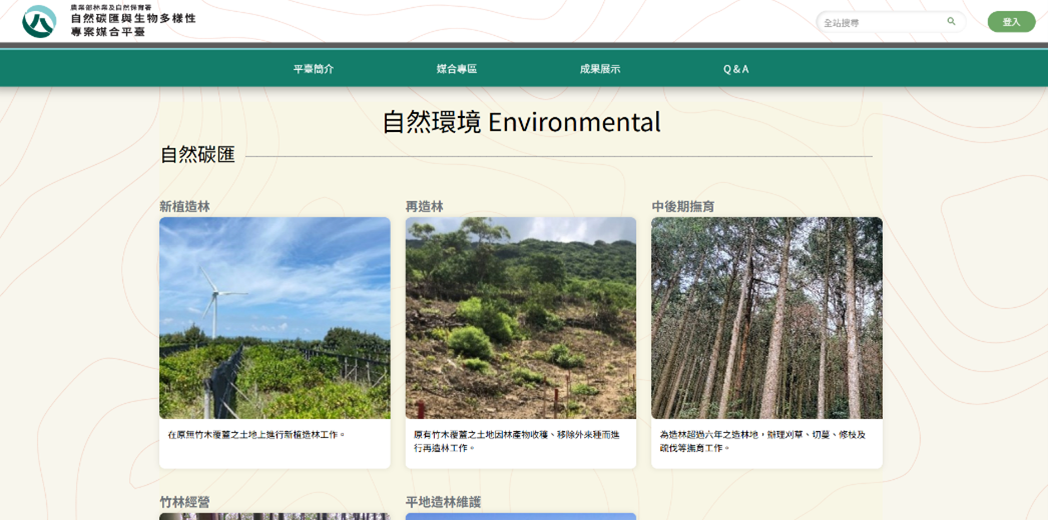Image resolution: width=1048 pixels, height=520 pixels.
Task: Open the 新植造林 card heading
Action: click(185, 206)
